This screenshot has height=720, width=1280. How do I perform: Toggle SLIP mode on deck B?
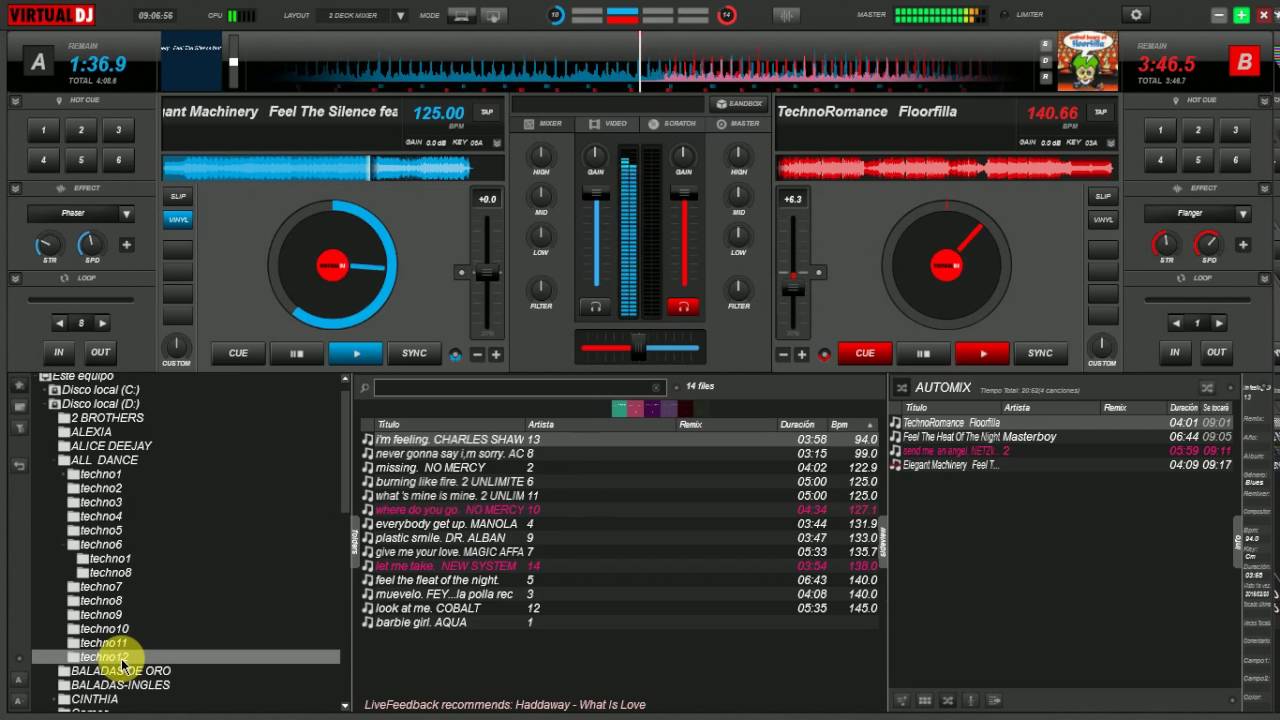point(1103,197)
